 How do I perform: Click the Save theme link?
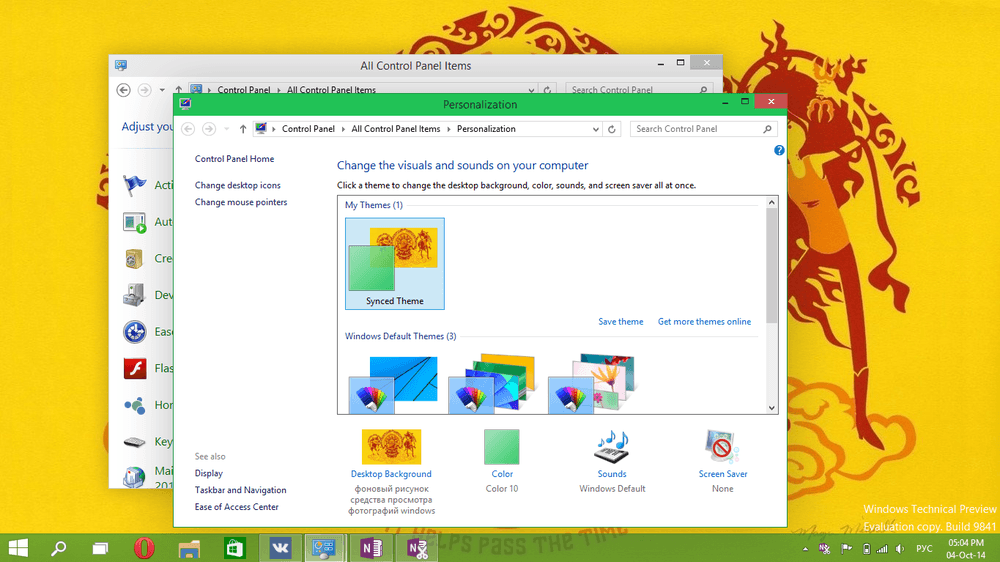tap(621, 322)
